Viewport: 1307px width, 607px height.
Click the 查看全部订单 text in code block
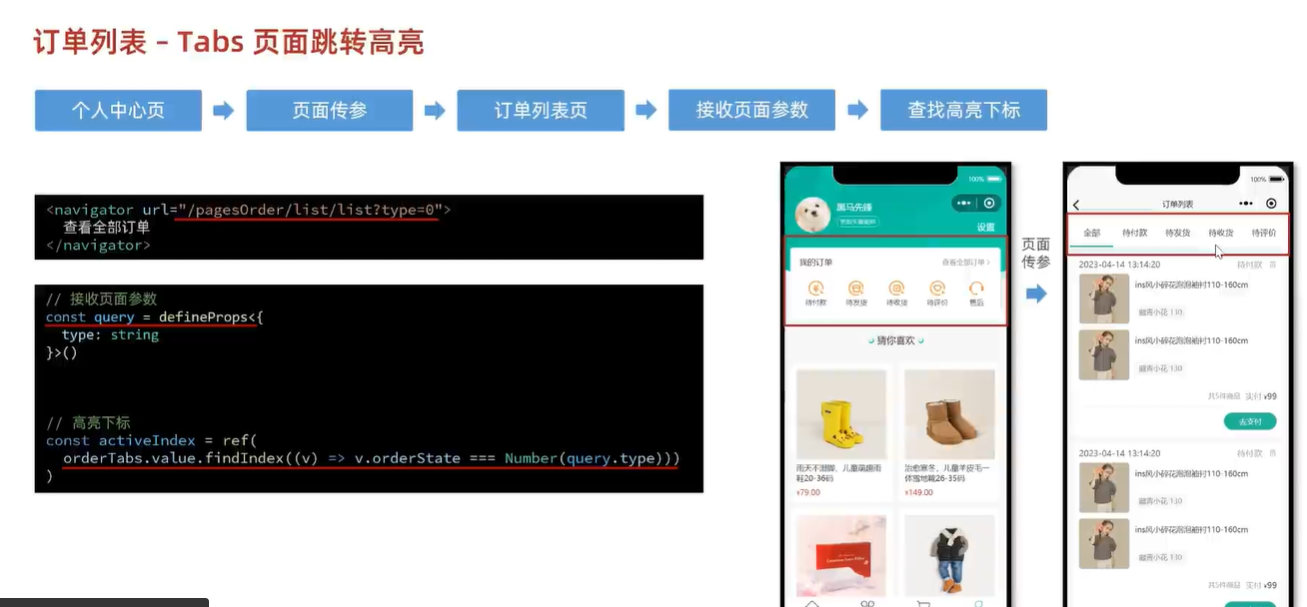coord(106,227)
